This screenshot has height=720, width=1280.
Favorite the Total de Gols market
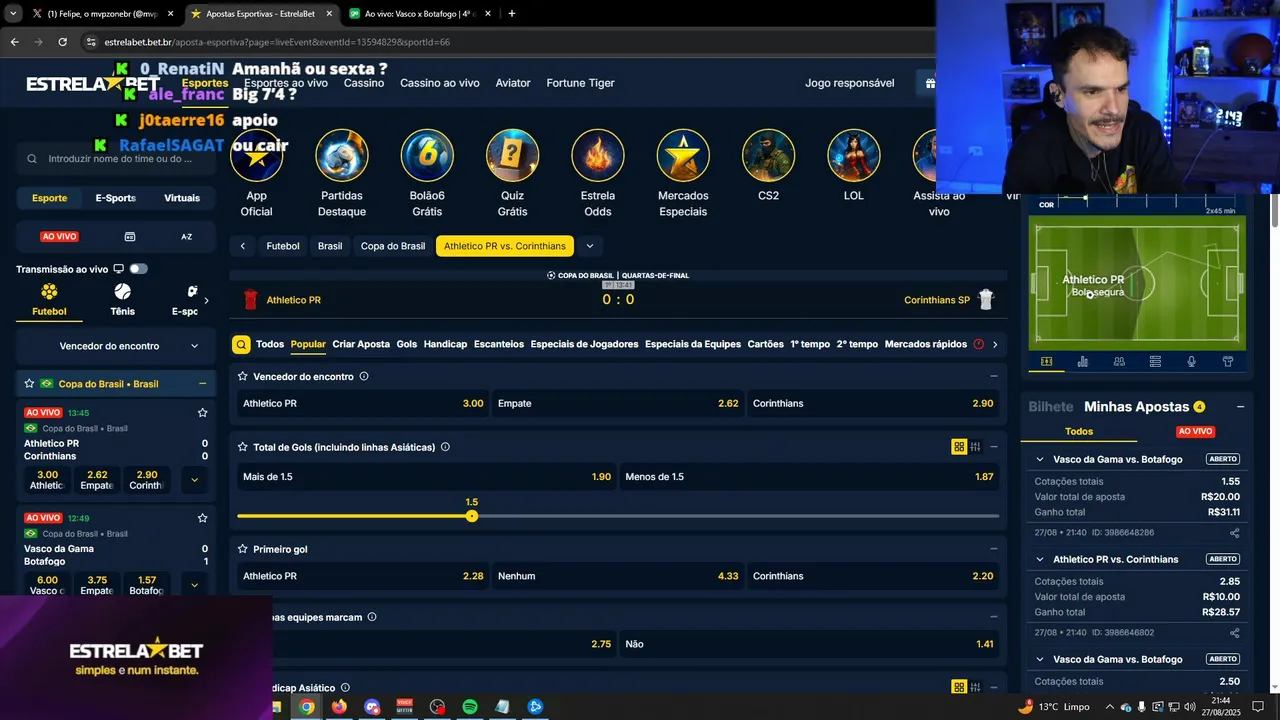(243, 447)
